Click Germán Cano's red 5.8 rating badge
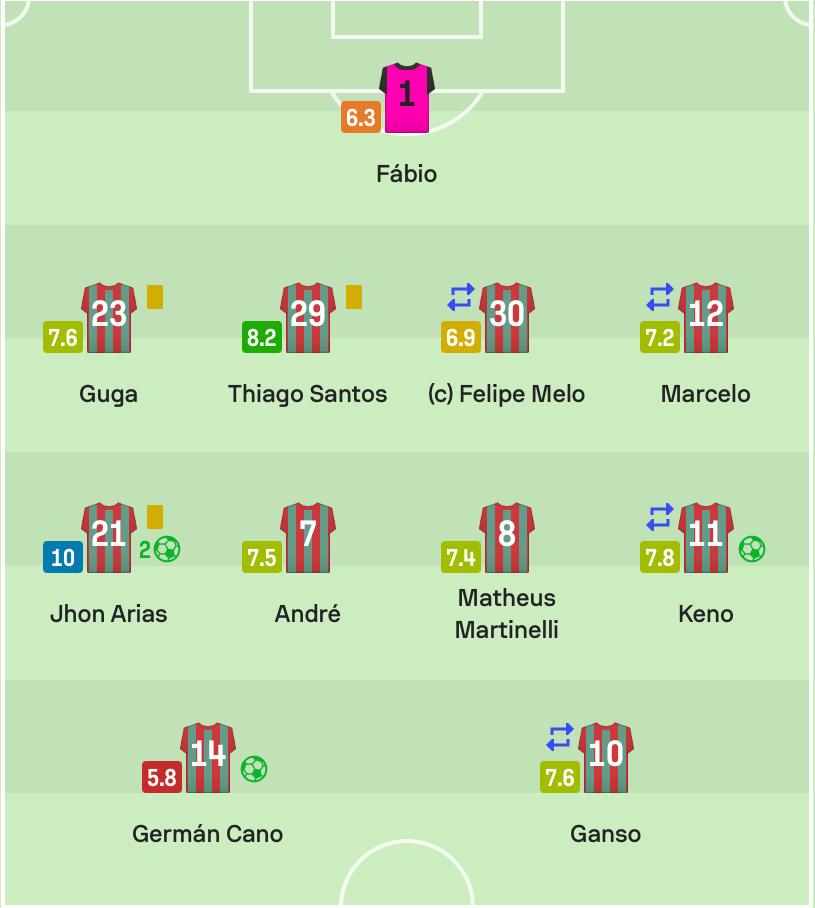The image size is (815, 908). [162, 777]
